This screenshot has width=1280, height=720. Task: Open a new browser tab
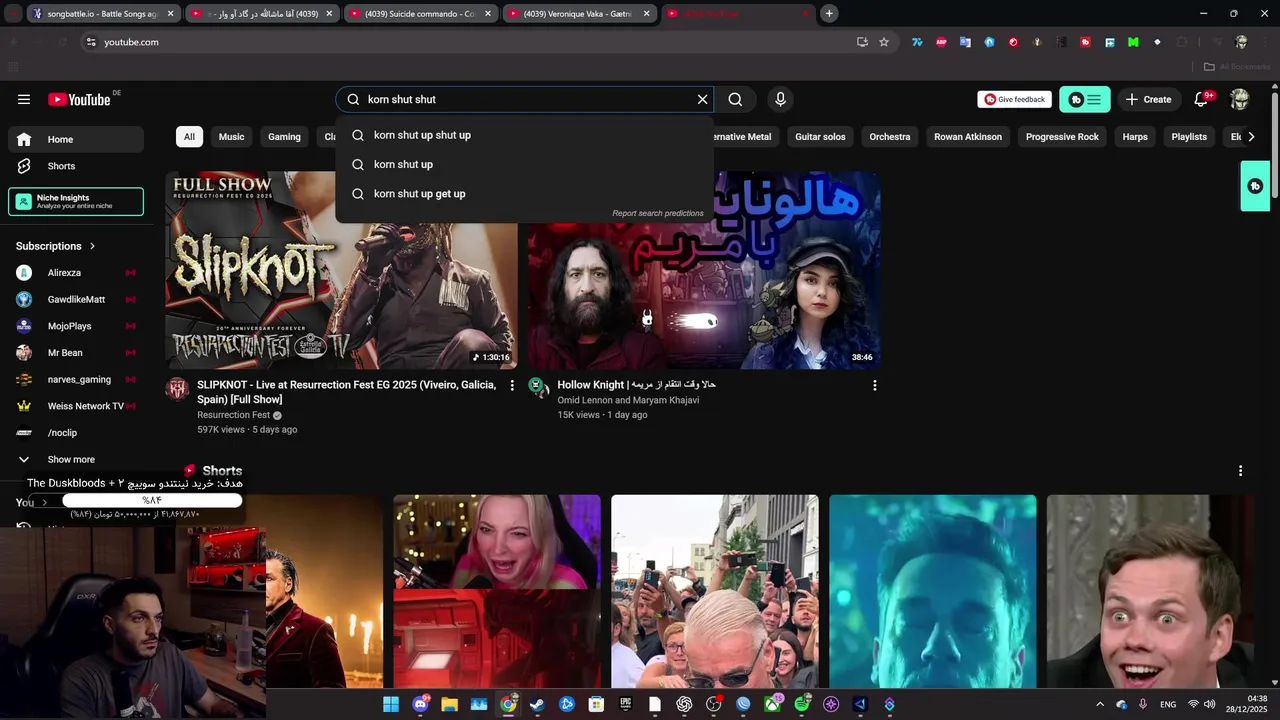pos(829,14)
